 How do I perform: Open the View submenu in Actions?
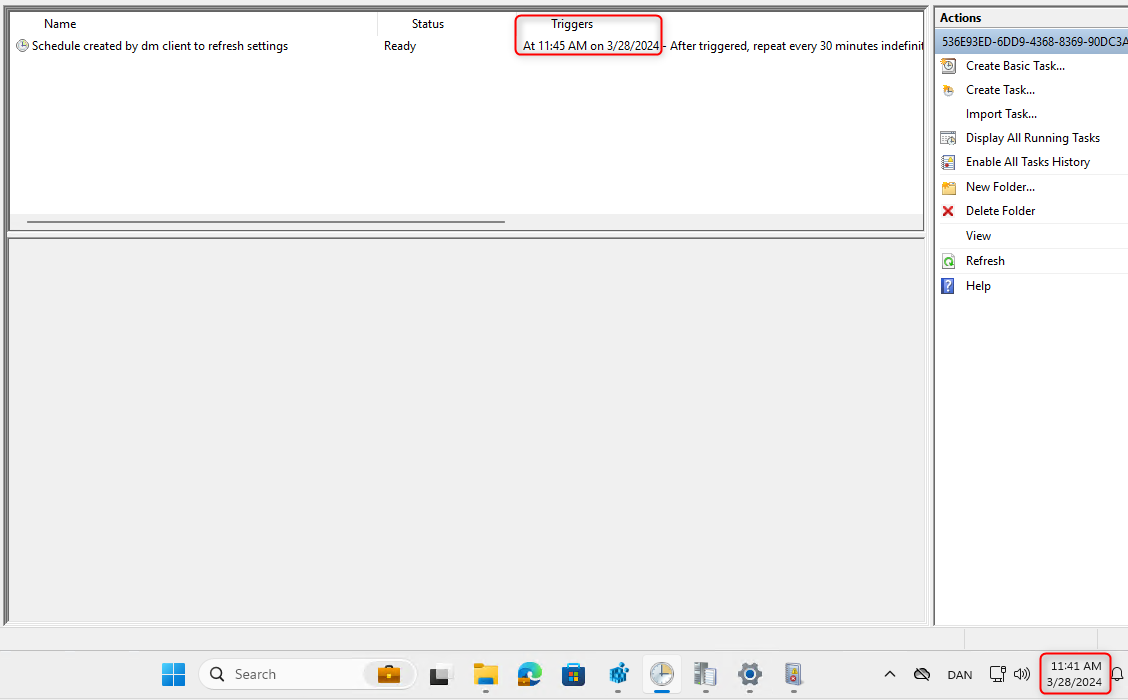(x=978, y=236)
